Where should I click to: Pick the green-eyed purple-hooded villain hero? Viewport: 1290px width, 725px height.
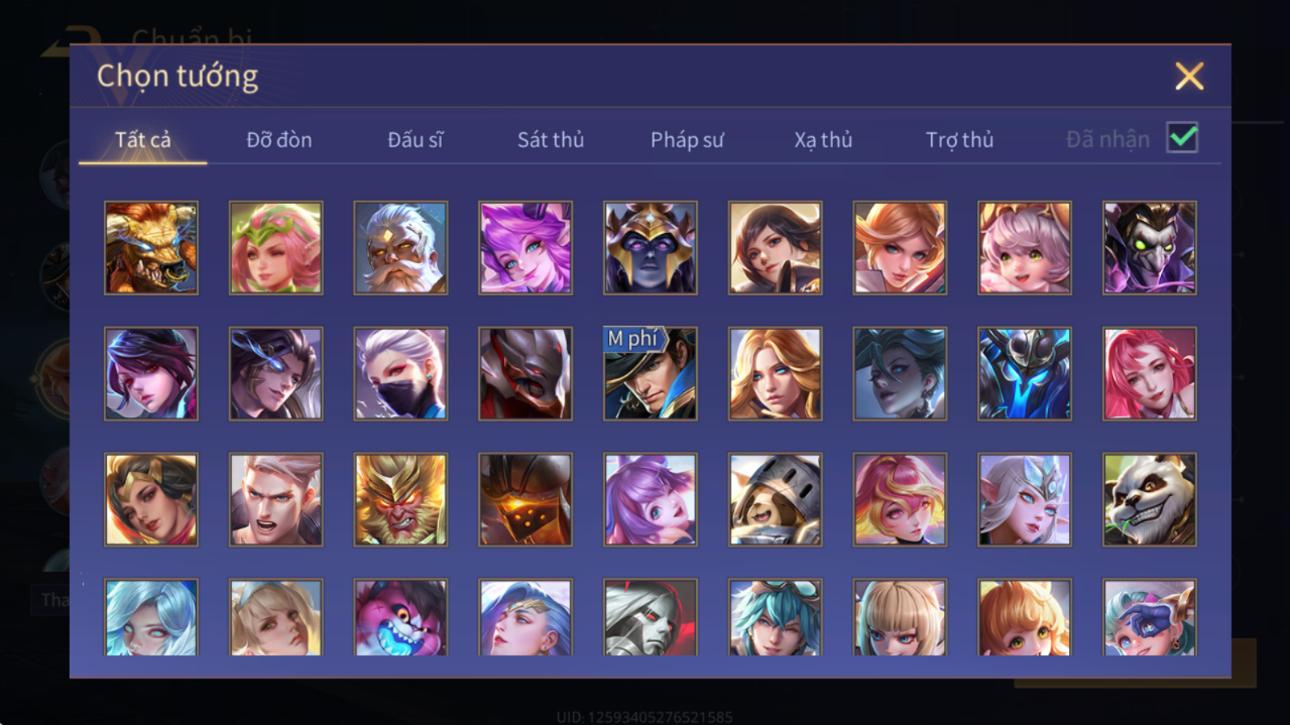pos(1149,248)
